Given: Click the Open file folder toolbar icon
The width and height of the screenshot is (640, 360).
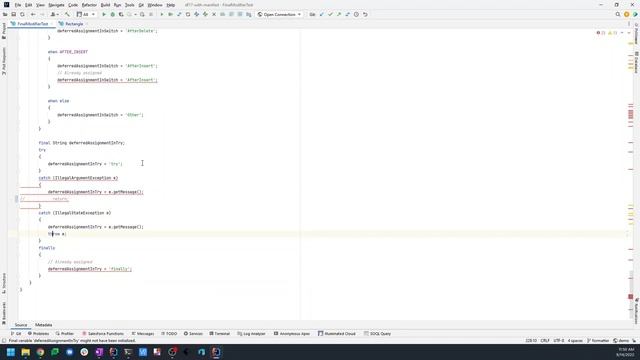Looking at the screenshot, I should click(x=5, y=14).
